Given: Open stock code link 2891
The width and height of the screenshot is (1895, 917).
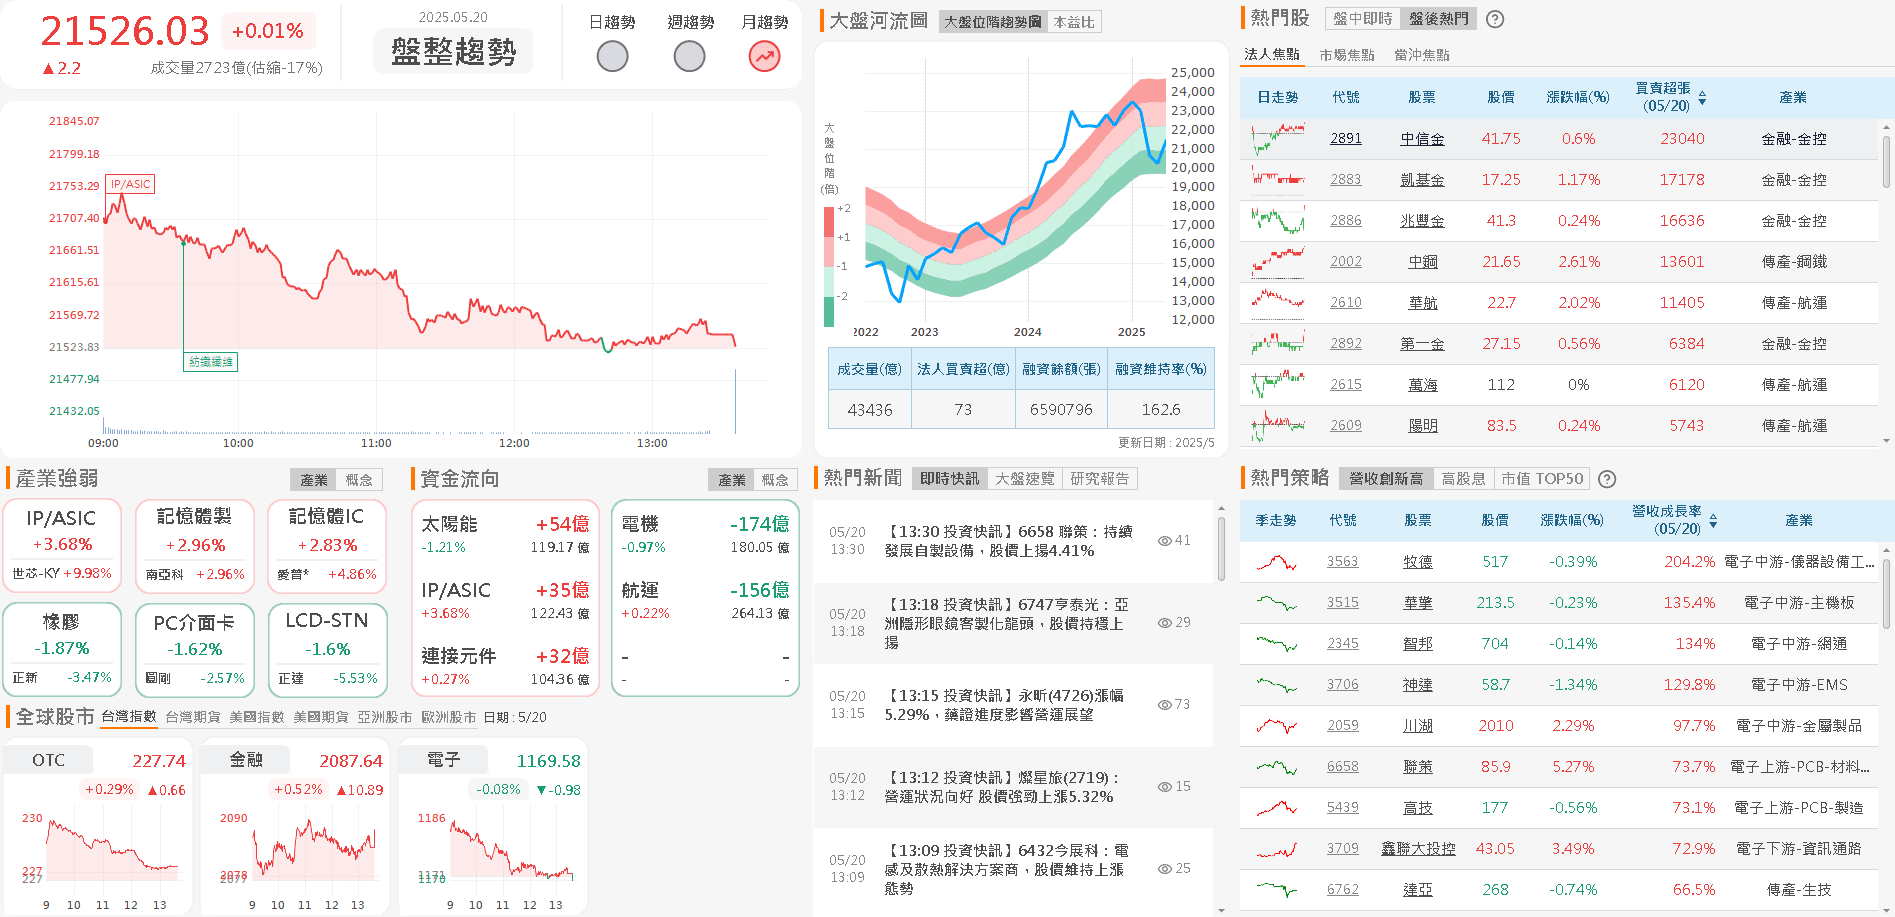Looking at the screenshot, I should (x=1346, y=139).
